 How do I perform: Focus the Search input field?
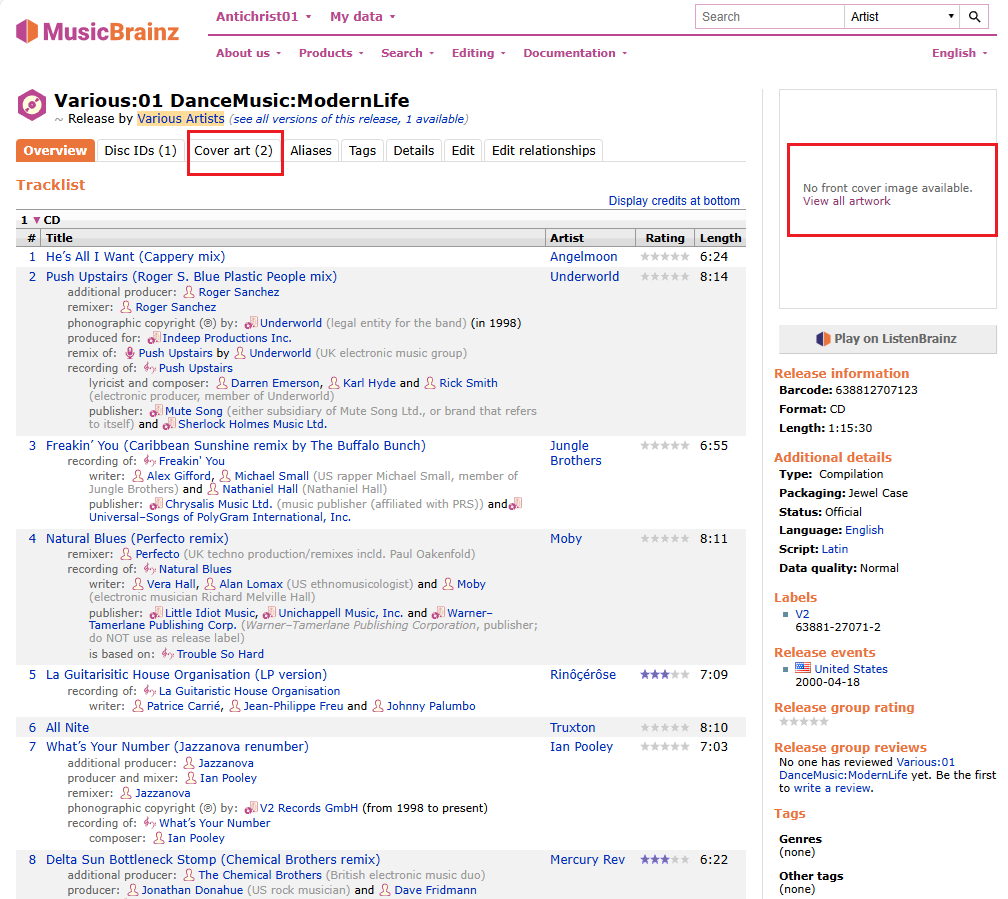pyautogui.click(x=770, y=17)
